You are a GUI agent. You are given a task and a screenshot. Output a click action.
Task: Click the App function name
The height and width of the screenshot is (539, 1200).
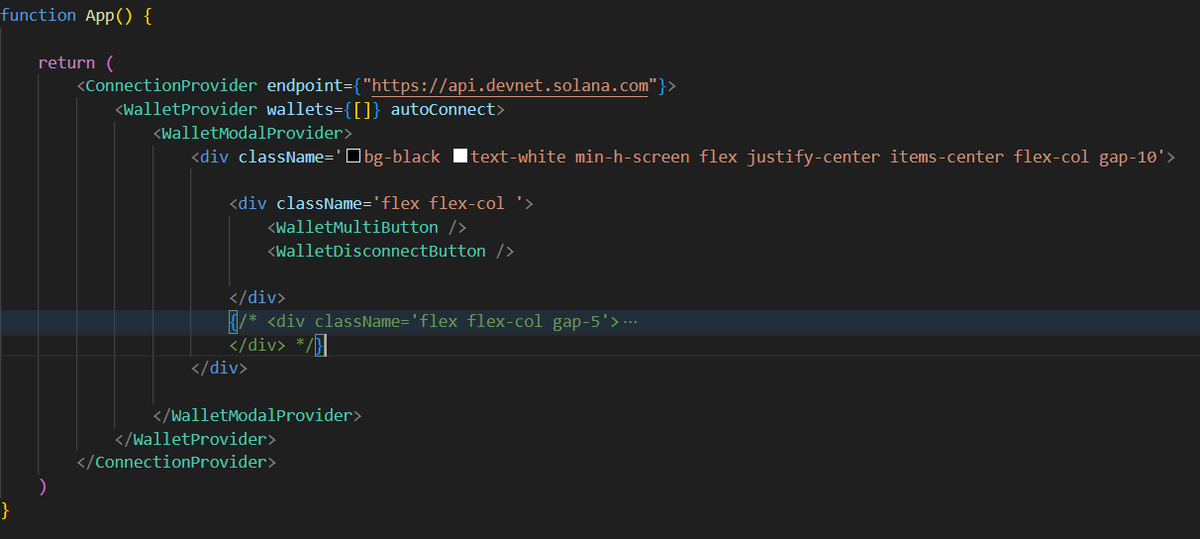pyautogui.click(x=99, y=15)
